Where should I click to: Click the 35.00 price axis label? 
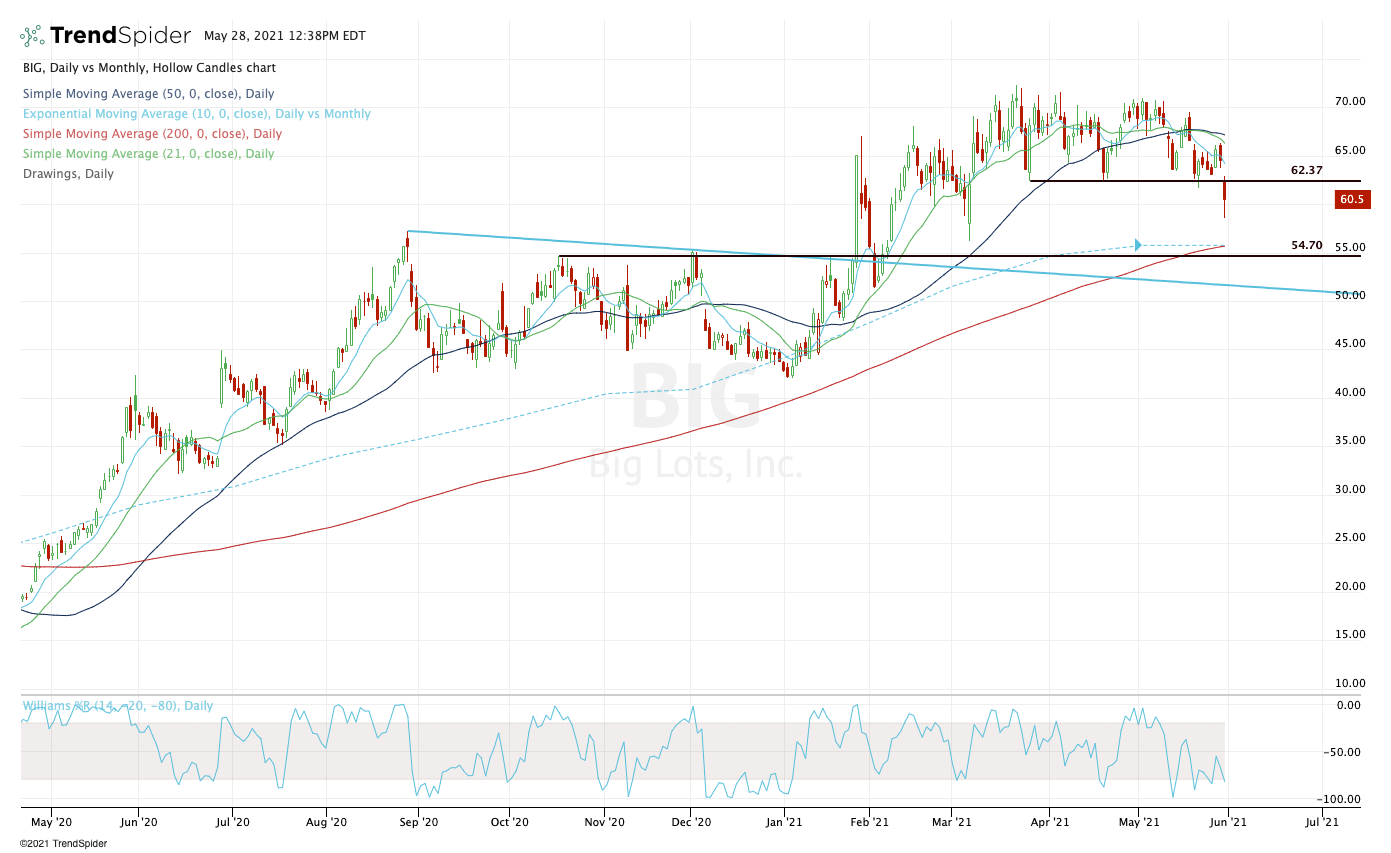[1350, 441]
